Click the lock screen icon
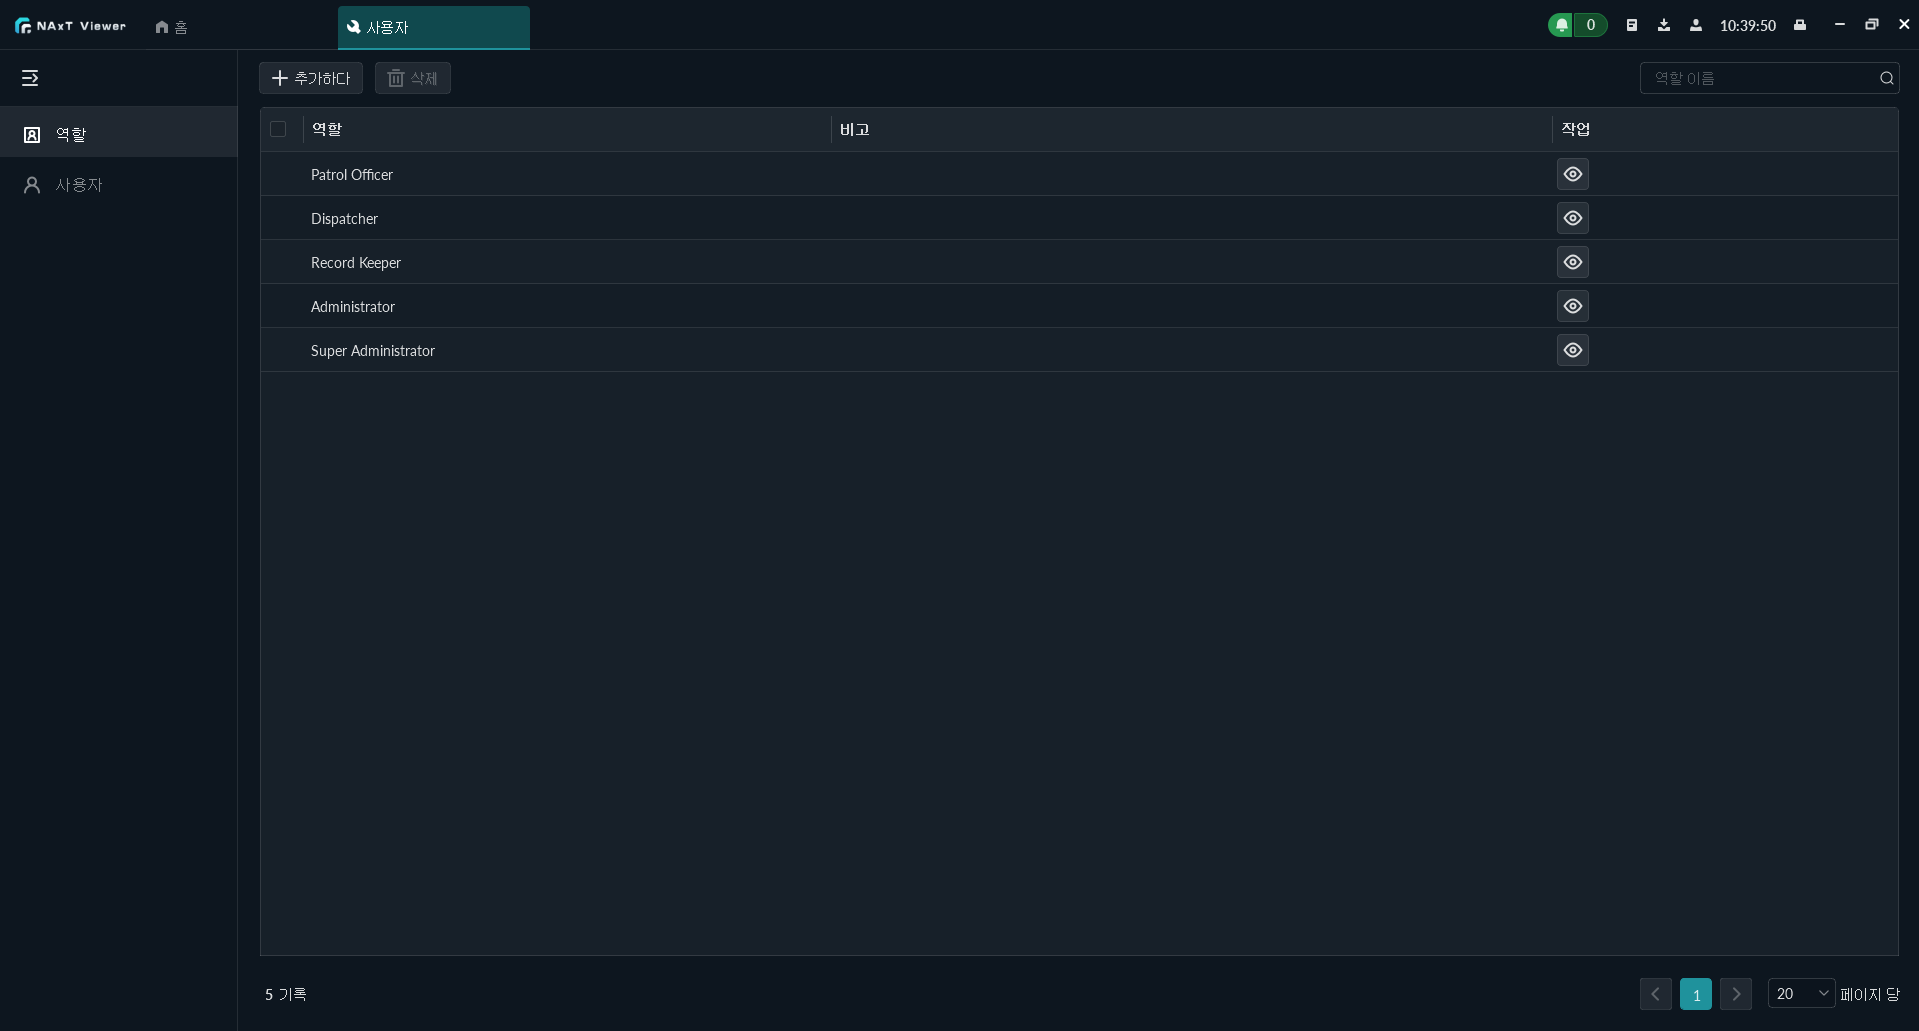The image size is (1919, 1031). coord(1800,26)
